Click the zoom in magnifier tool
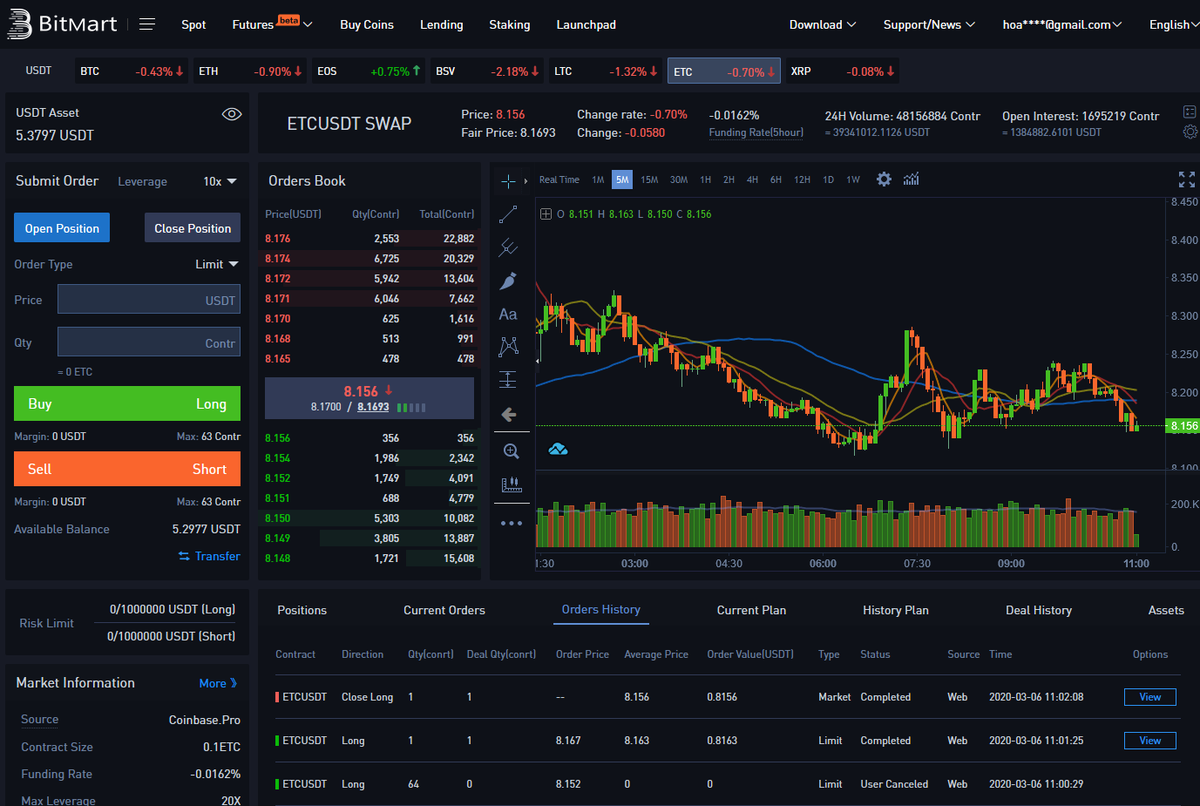 point(511,451)
